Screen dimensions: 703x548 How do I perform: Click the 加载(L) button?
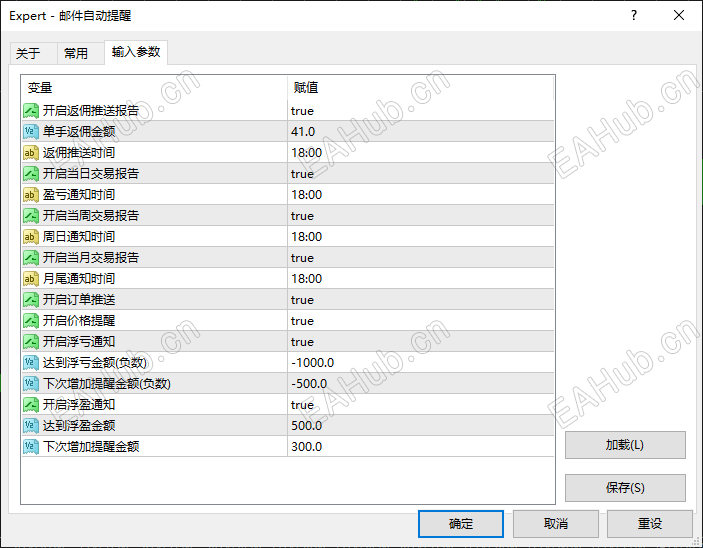click(625, 445)
